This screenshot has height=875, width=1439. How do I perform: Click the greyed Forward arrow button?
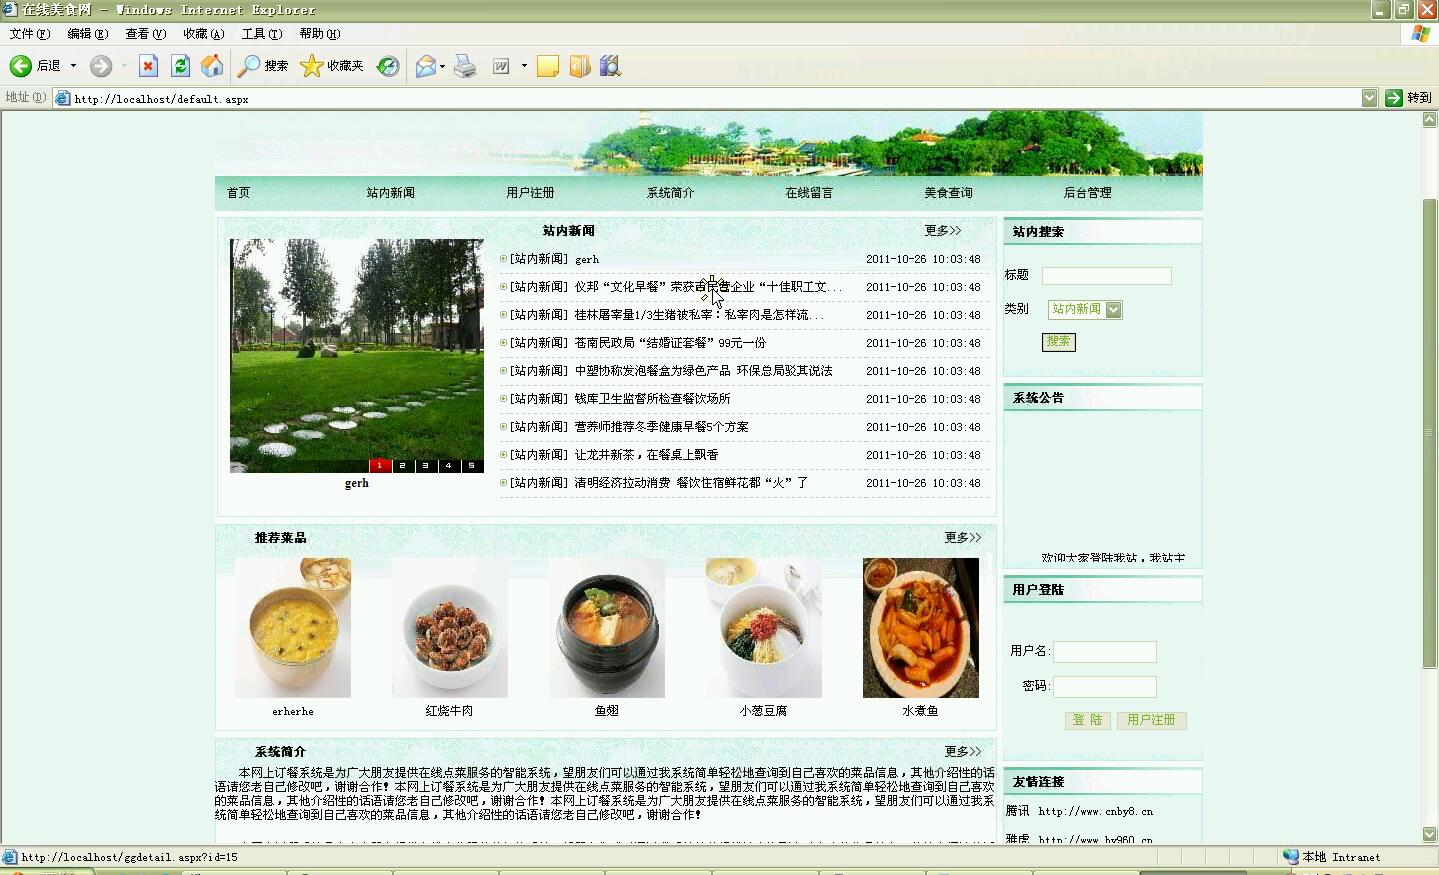click(x=101, y=66)
